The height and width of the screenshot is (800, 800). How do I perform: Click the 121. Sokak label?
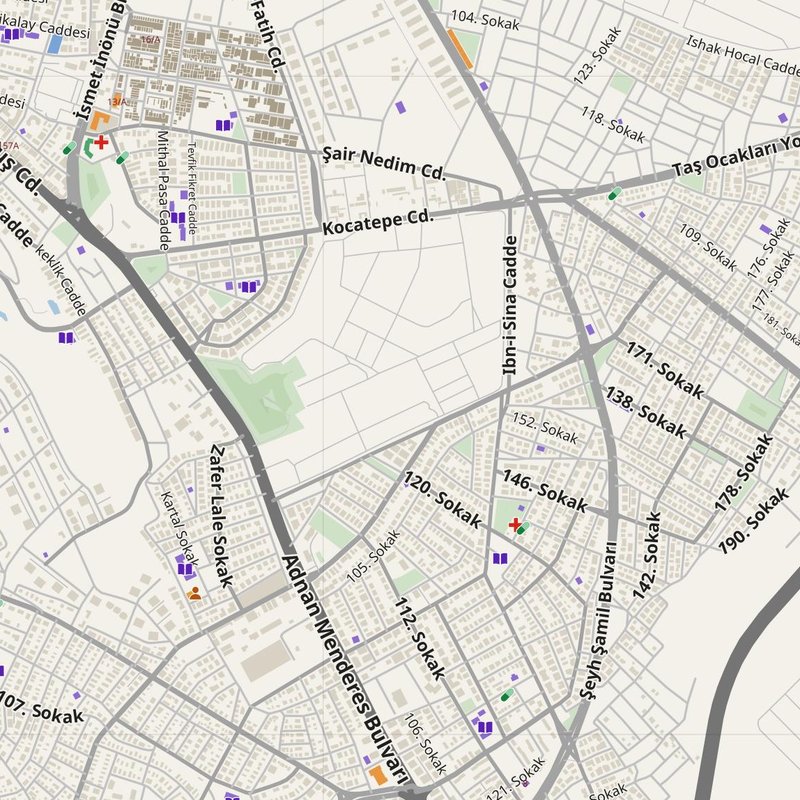point(516,778)
